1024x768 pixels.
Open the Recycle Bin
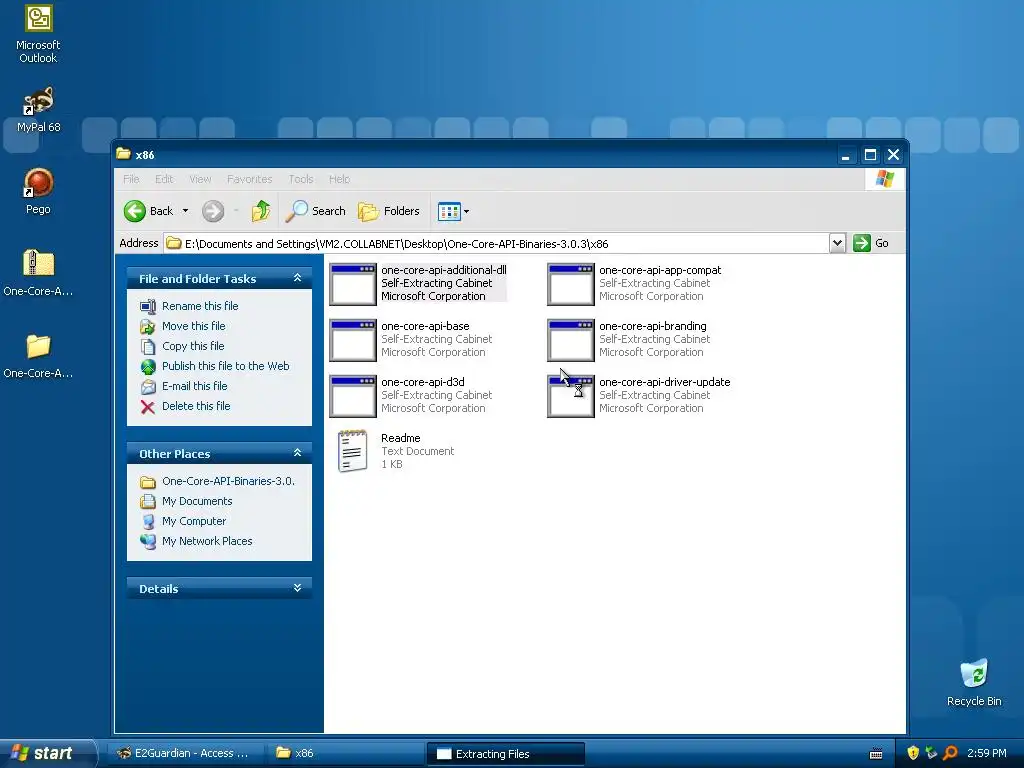coord(974,682)
